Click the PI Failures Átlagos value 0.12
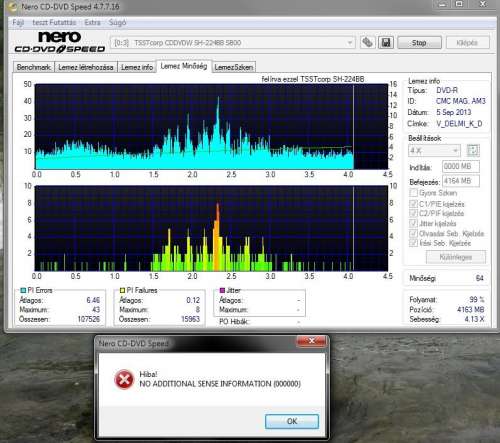The height and width of the screenshot is (443, 500). (193, 300)
